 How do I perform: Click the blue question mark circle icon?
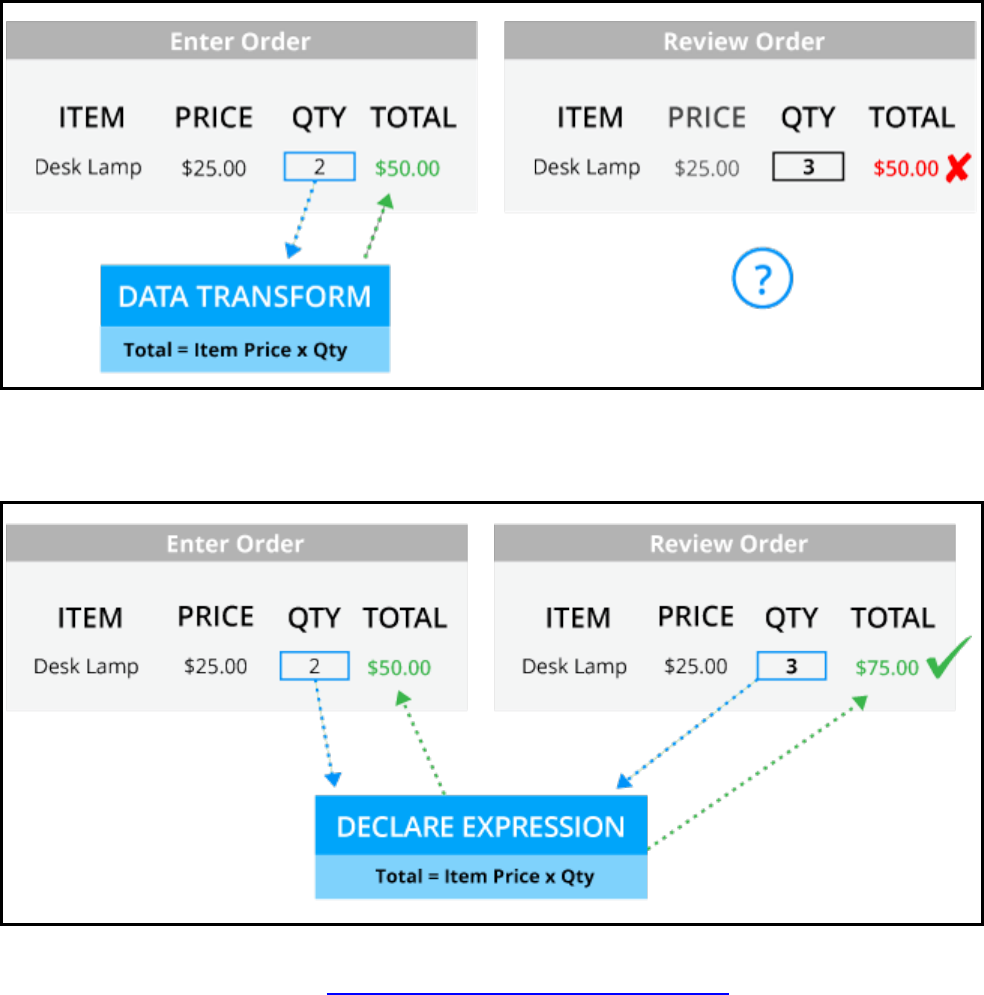pos(762,279)
